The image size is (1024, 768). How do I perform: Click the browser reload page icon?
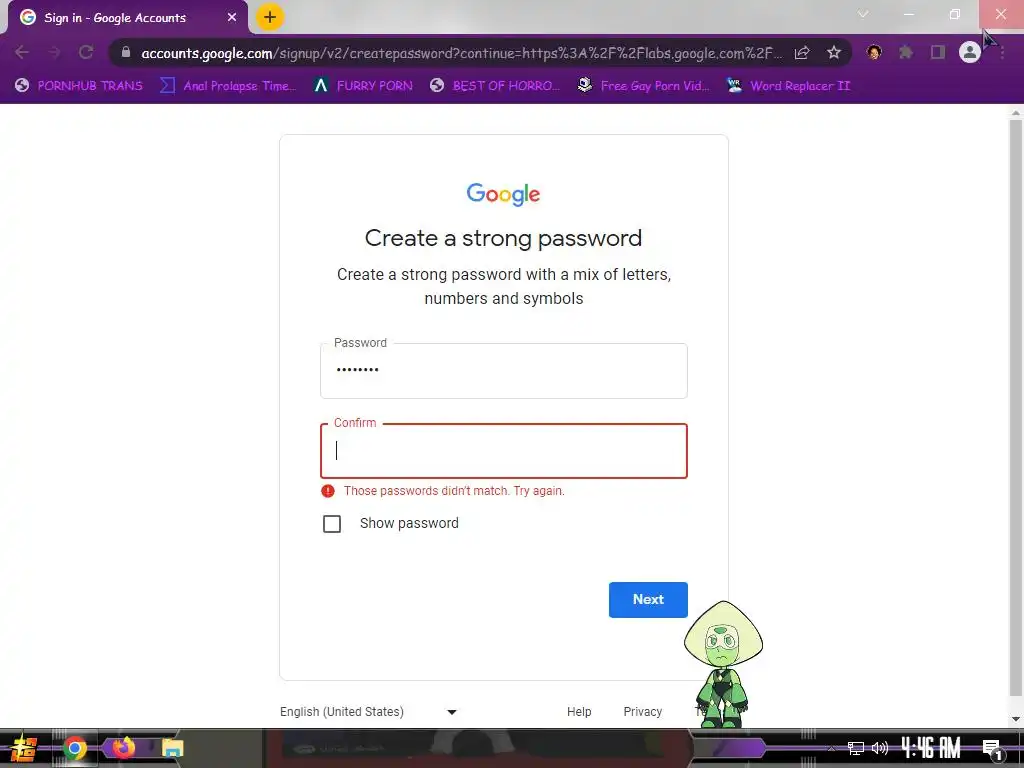pyautogui.click(x=86, y=52)
